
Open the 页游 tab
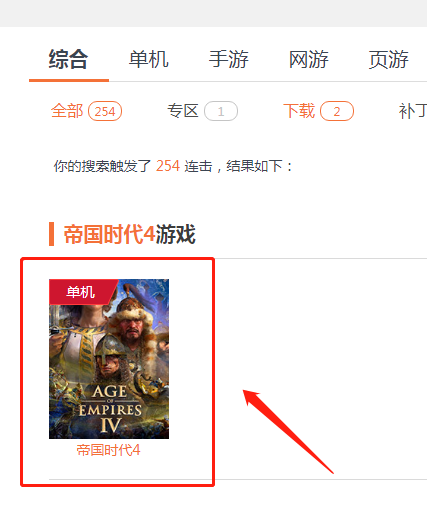pyautogui.click(x=389, y=60)
